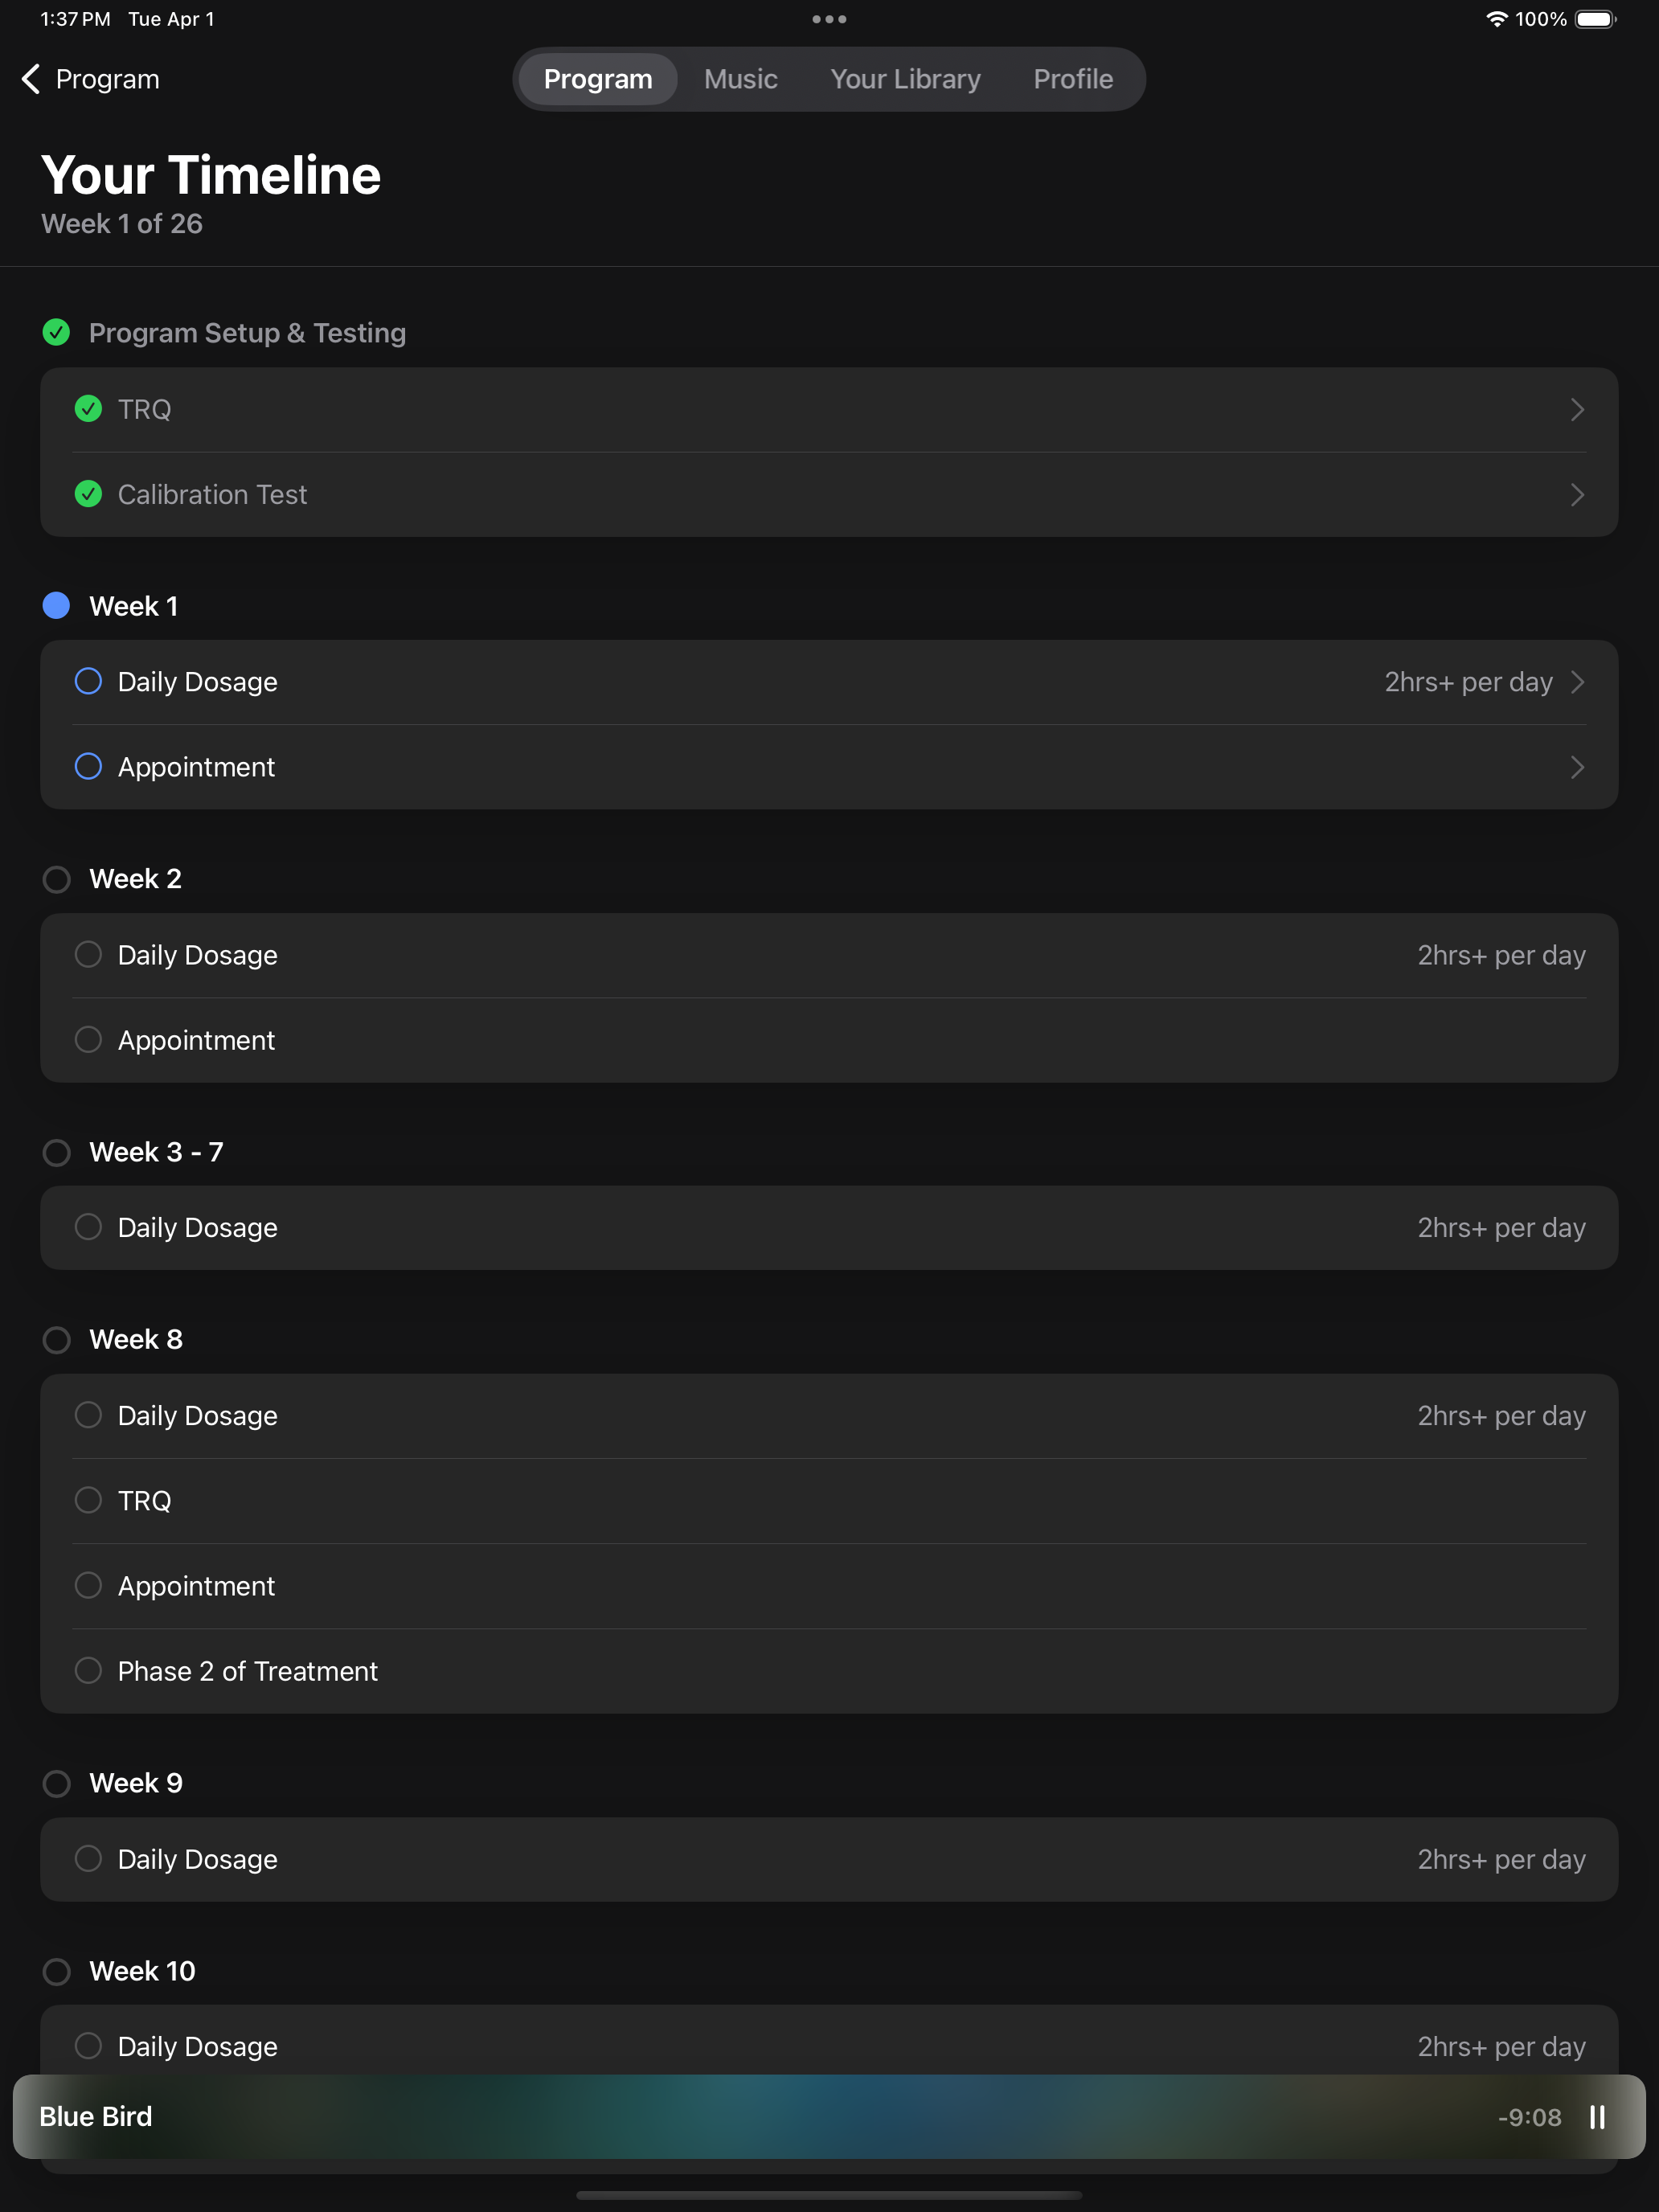Screen dimensions: 1659x2212
Task: Open the three-dot multitasking menu at top
Action: pyautogui.click(x=829, y=19)
